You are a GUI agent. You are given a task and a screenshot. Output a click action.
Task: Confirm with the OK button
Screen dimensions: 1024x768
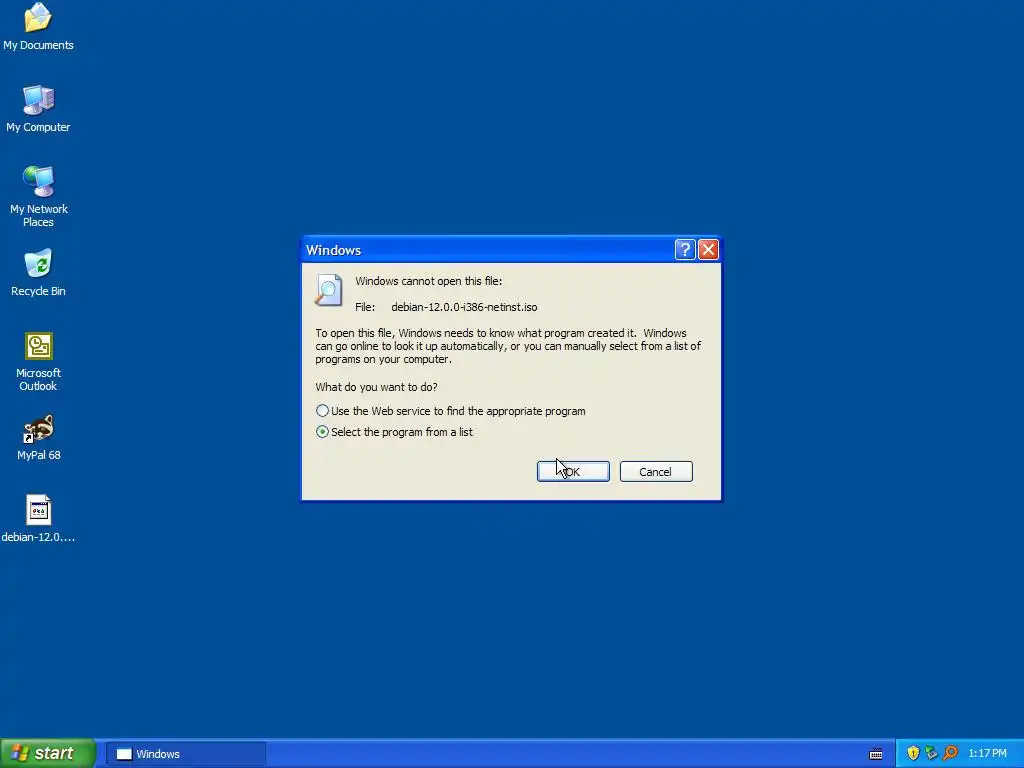pos(573,472)
